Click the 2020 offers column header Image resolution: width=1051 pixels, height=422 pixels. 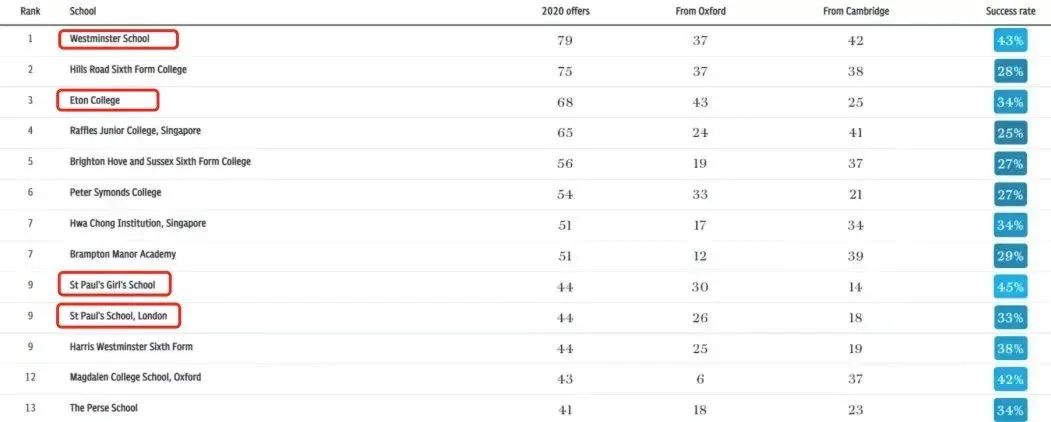click(x=565, y=11)
